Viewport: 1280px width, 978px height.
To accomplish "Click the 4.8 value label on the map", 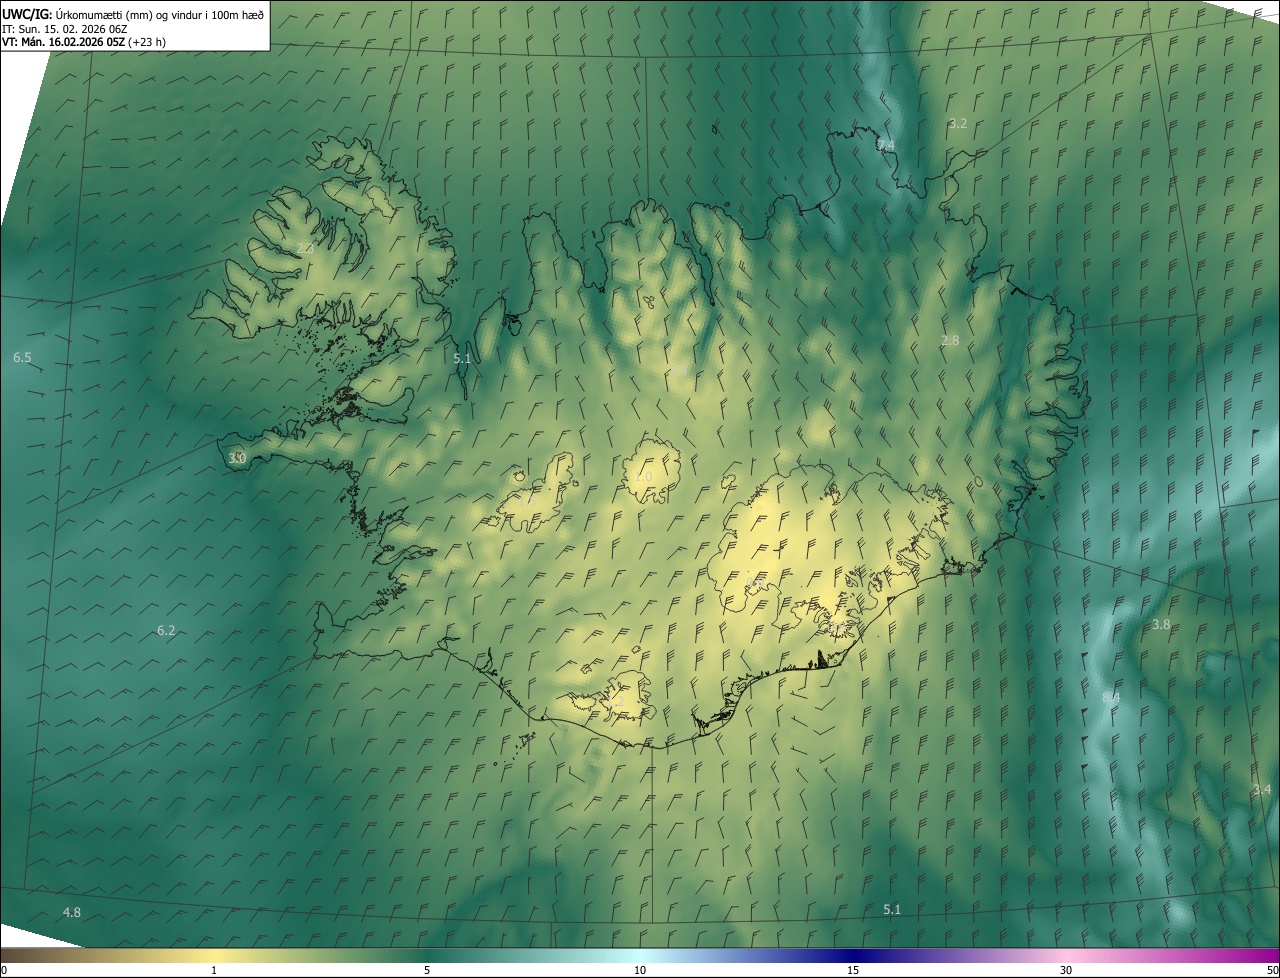I will (x=72, y=912).
